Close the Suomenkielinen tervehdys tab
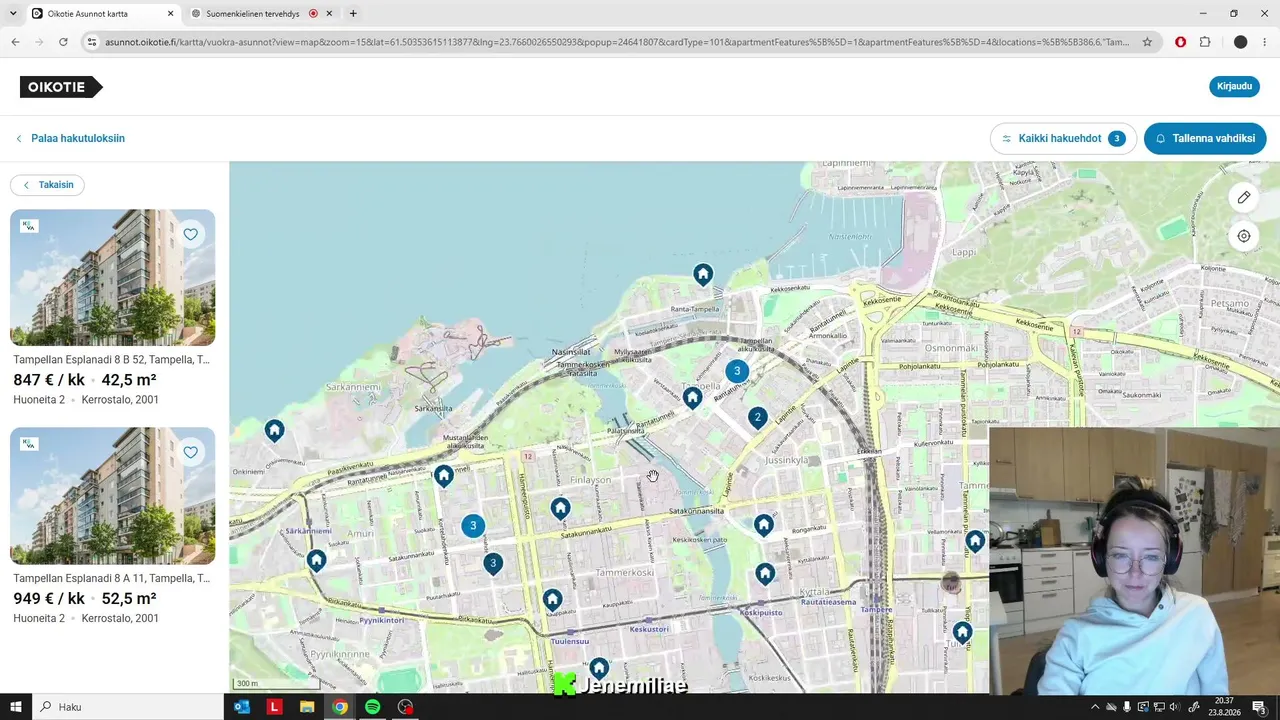 [x=331, y=14]
